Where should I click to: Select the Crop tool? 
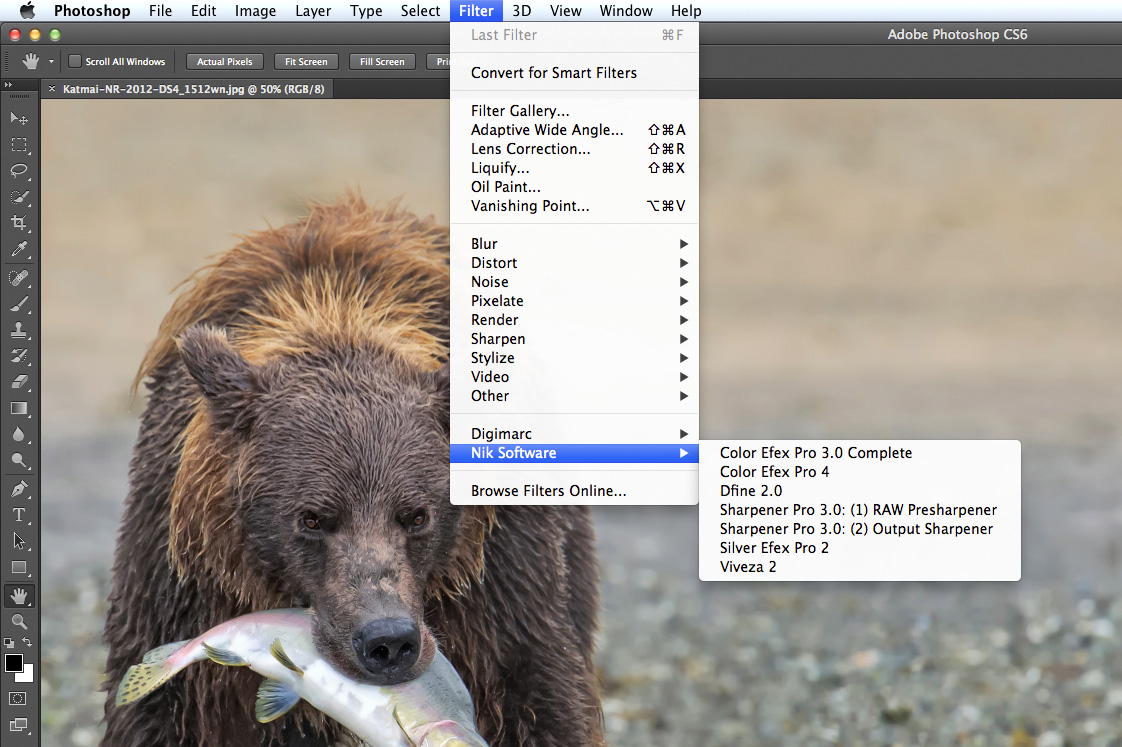point(19,223)
